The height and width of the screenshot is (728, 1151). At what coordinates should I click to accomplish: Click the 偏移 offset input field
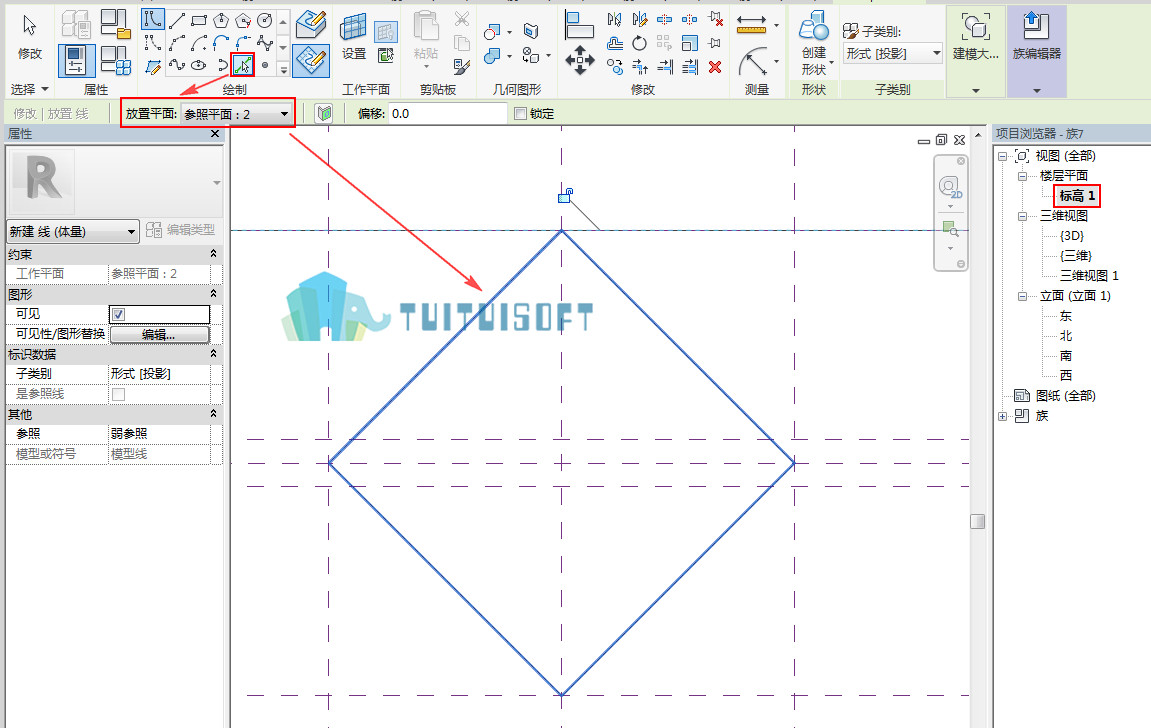click(448, 114)
